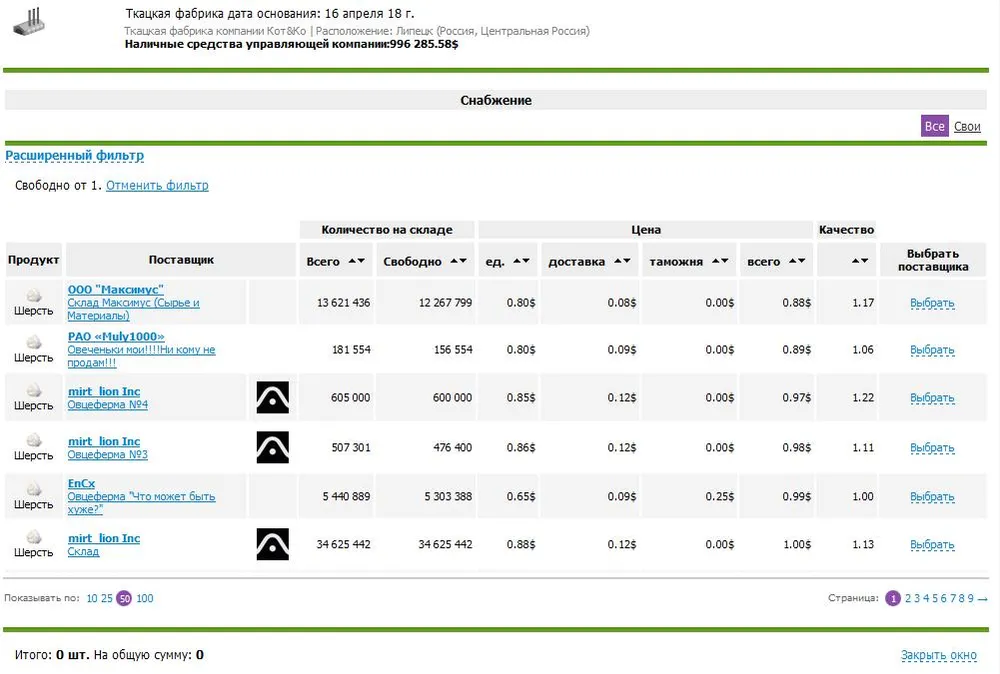Click the mirt_lion logo in the Склад row

272,544
